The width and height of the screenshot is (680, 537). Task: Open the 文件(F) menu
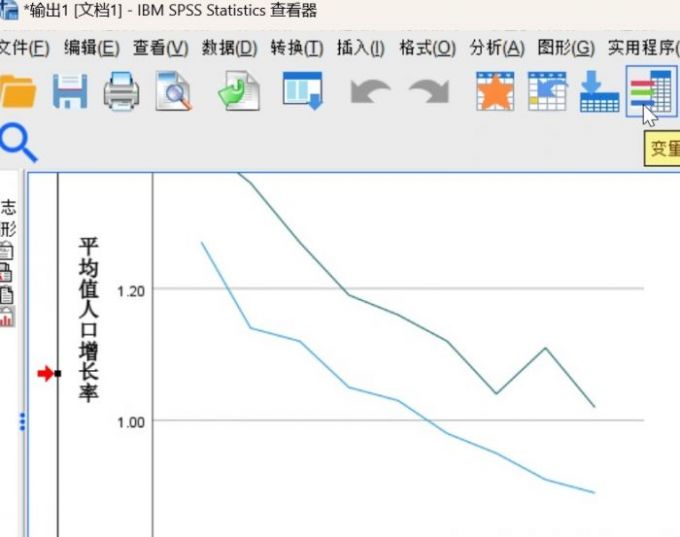(x=24, y=48)
